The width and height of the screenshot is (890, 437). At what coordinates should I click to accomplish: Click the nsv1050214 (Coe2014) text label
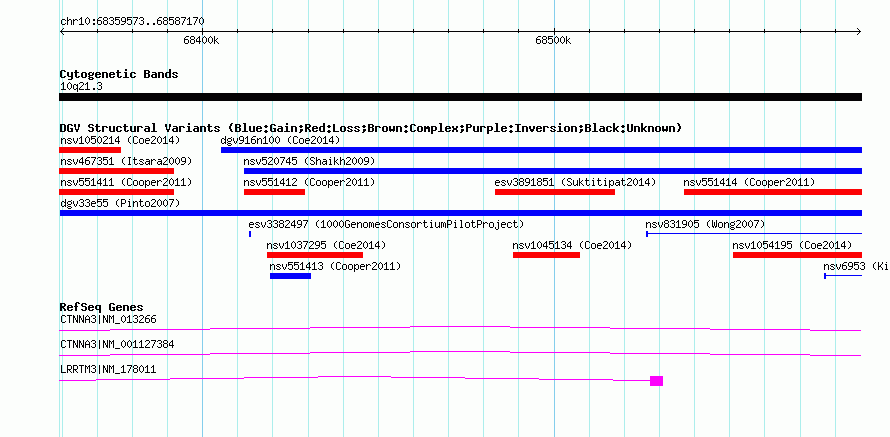pyautogui.click(x=120, y=140)
